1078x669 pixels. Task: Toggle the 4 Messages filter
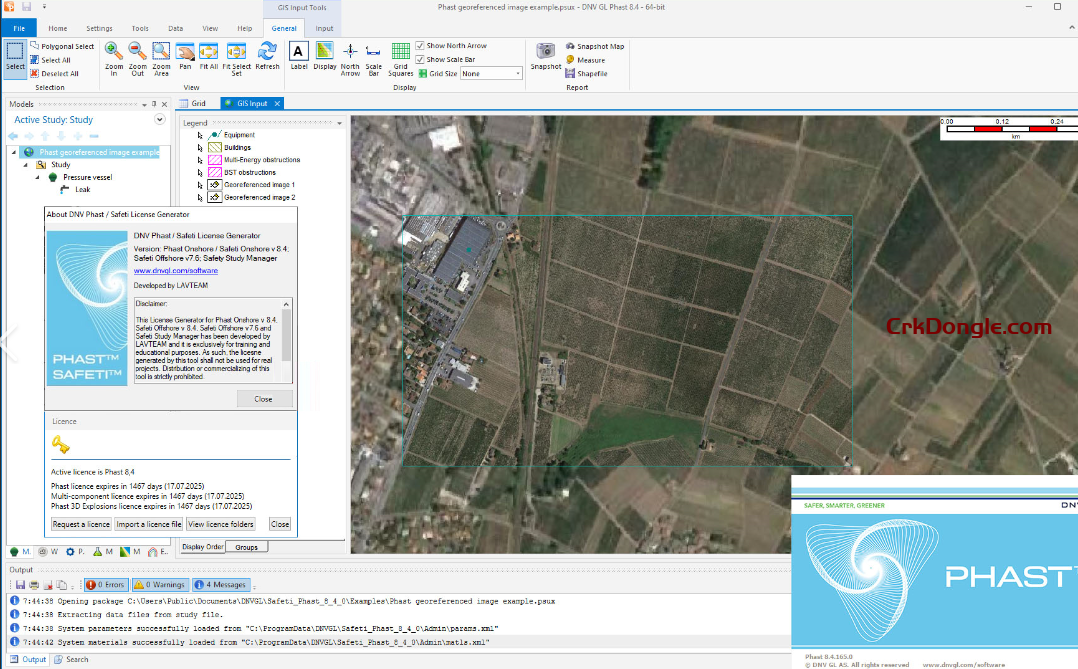click(221, 584)
